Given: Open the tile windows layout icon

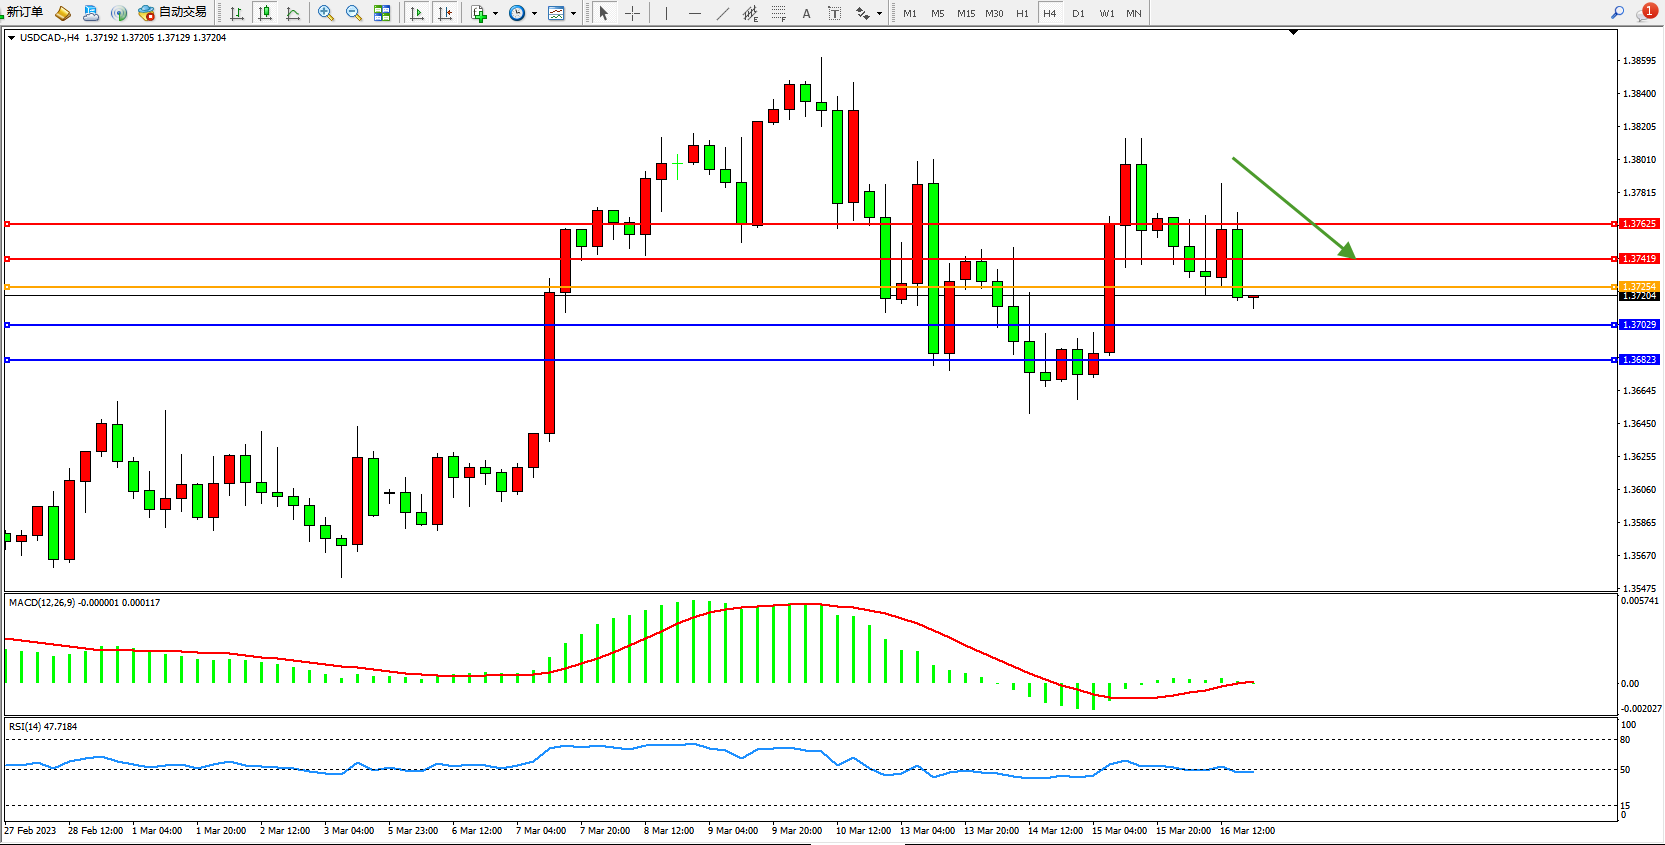Looking at the screenshot, I should pos(382,13).
